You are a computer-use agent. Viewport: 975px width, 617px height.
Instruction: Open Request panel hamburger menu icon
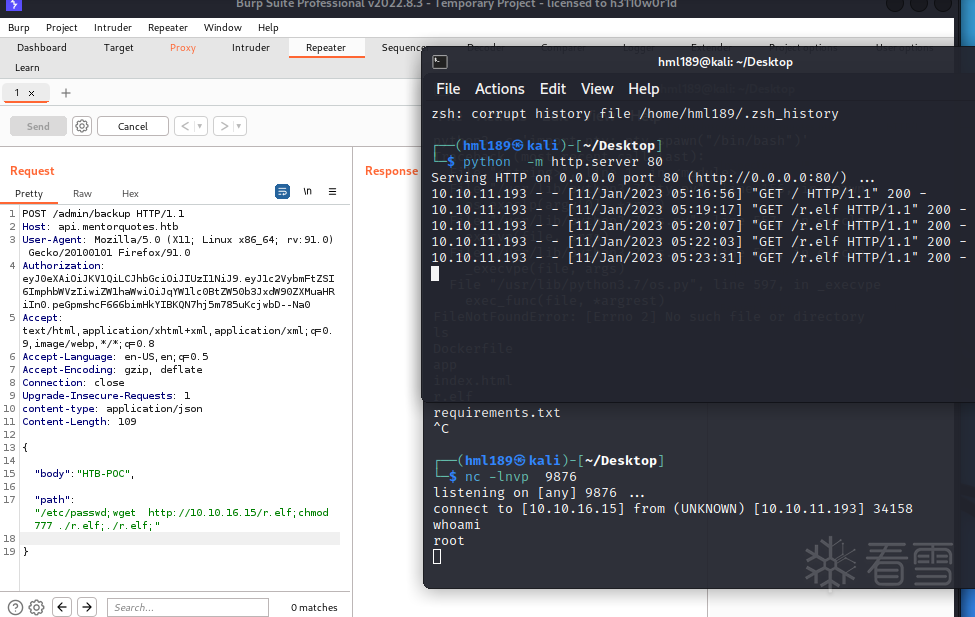[x=333, y=192]
